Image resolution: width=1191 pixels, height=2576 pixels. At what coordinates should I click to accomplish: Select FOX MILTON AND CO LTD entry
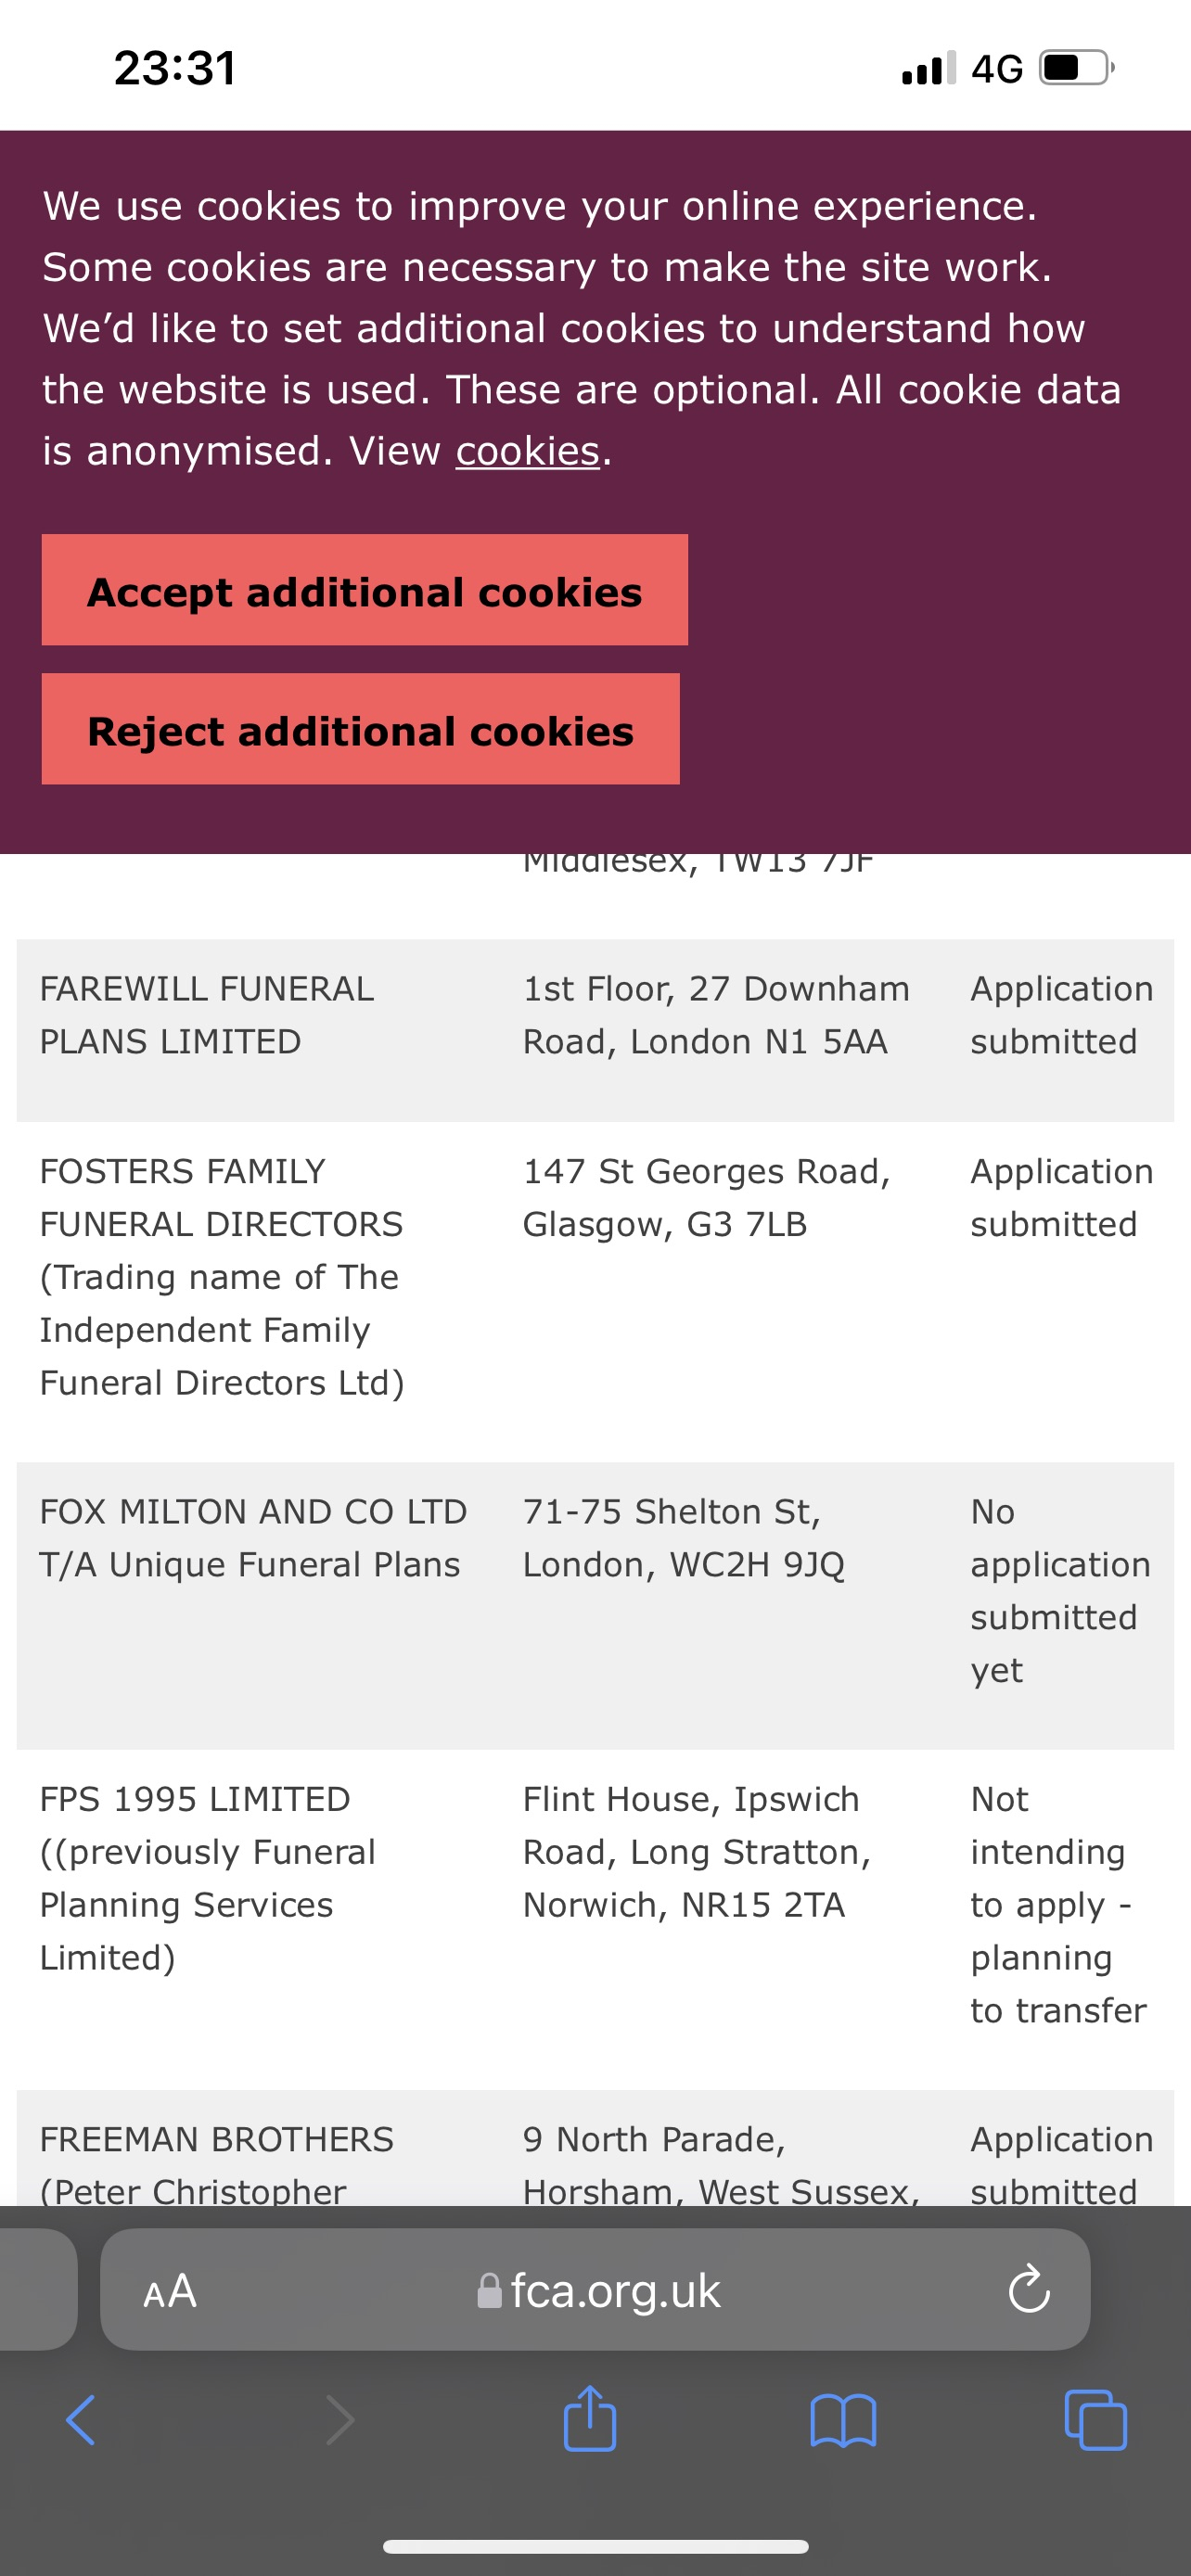pos(253,1538)
